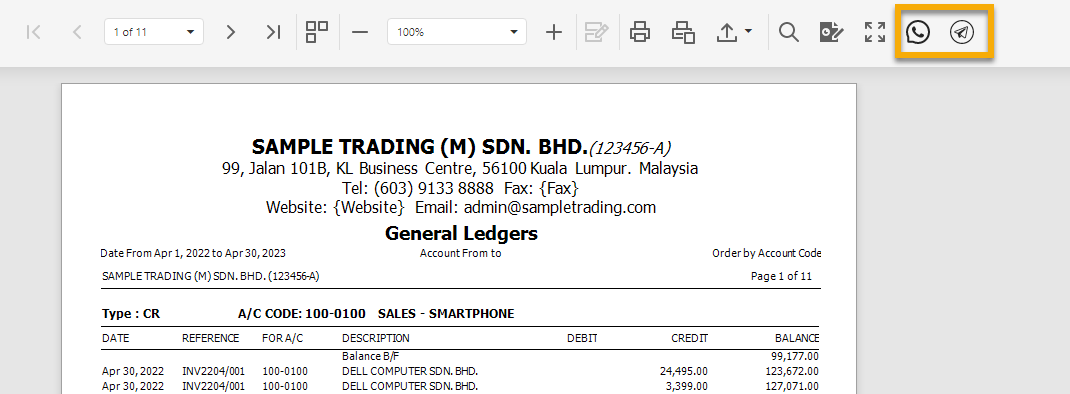Jump to the last page

(x=274, y=32)
